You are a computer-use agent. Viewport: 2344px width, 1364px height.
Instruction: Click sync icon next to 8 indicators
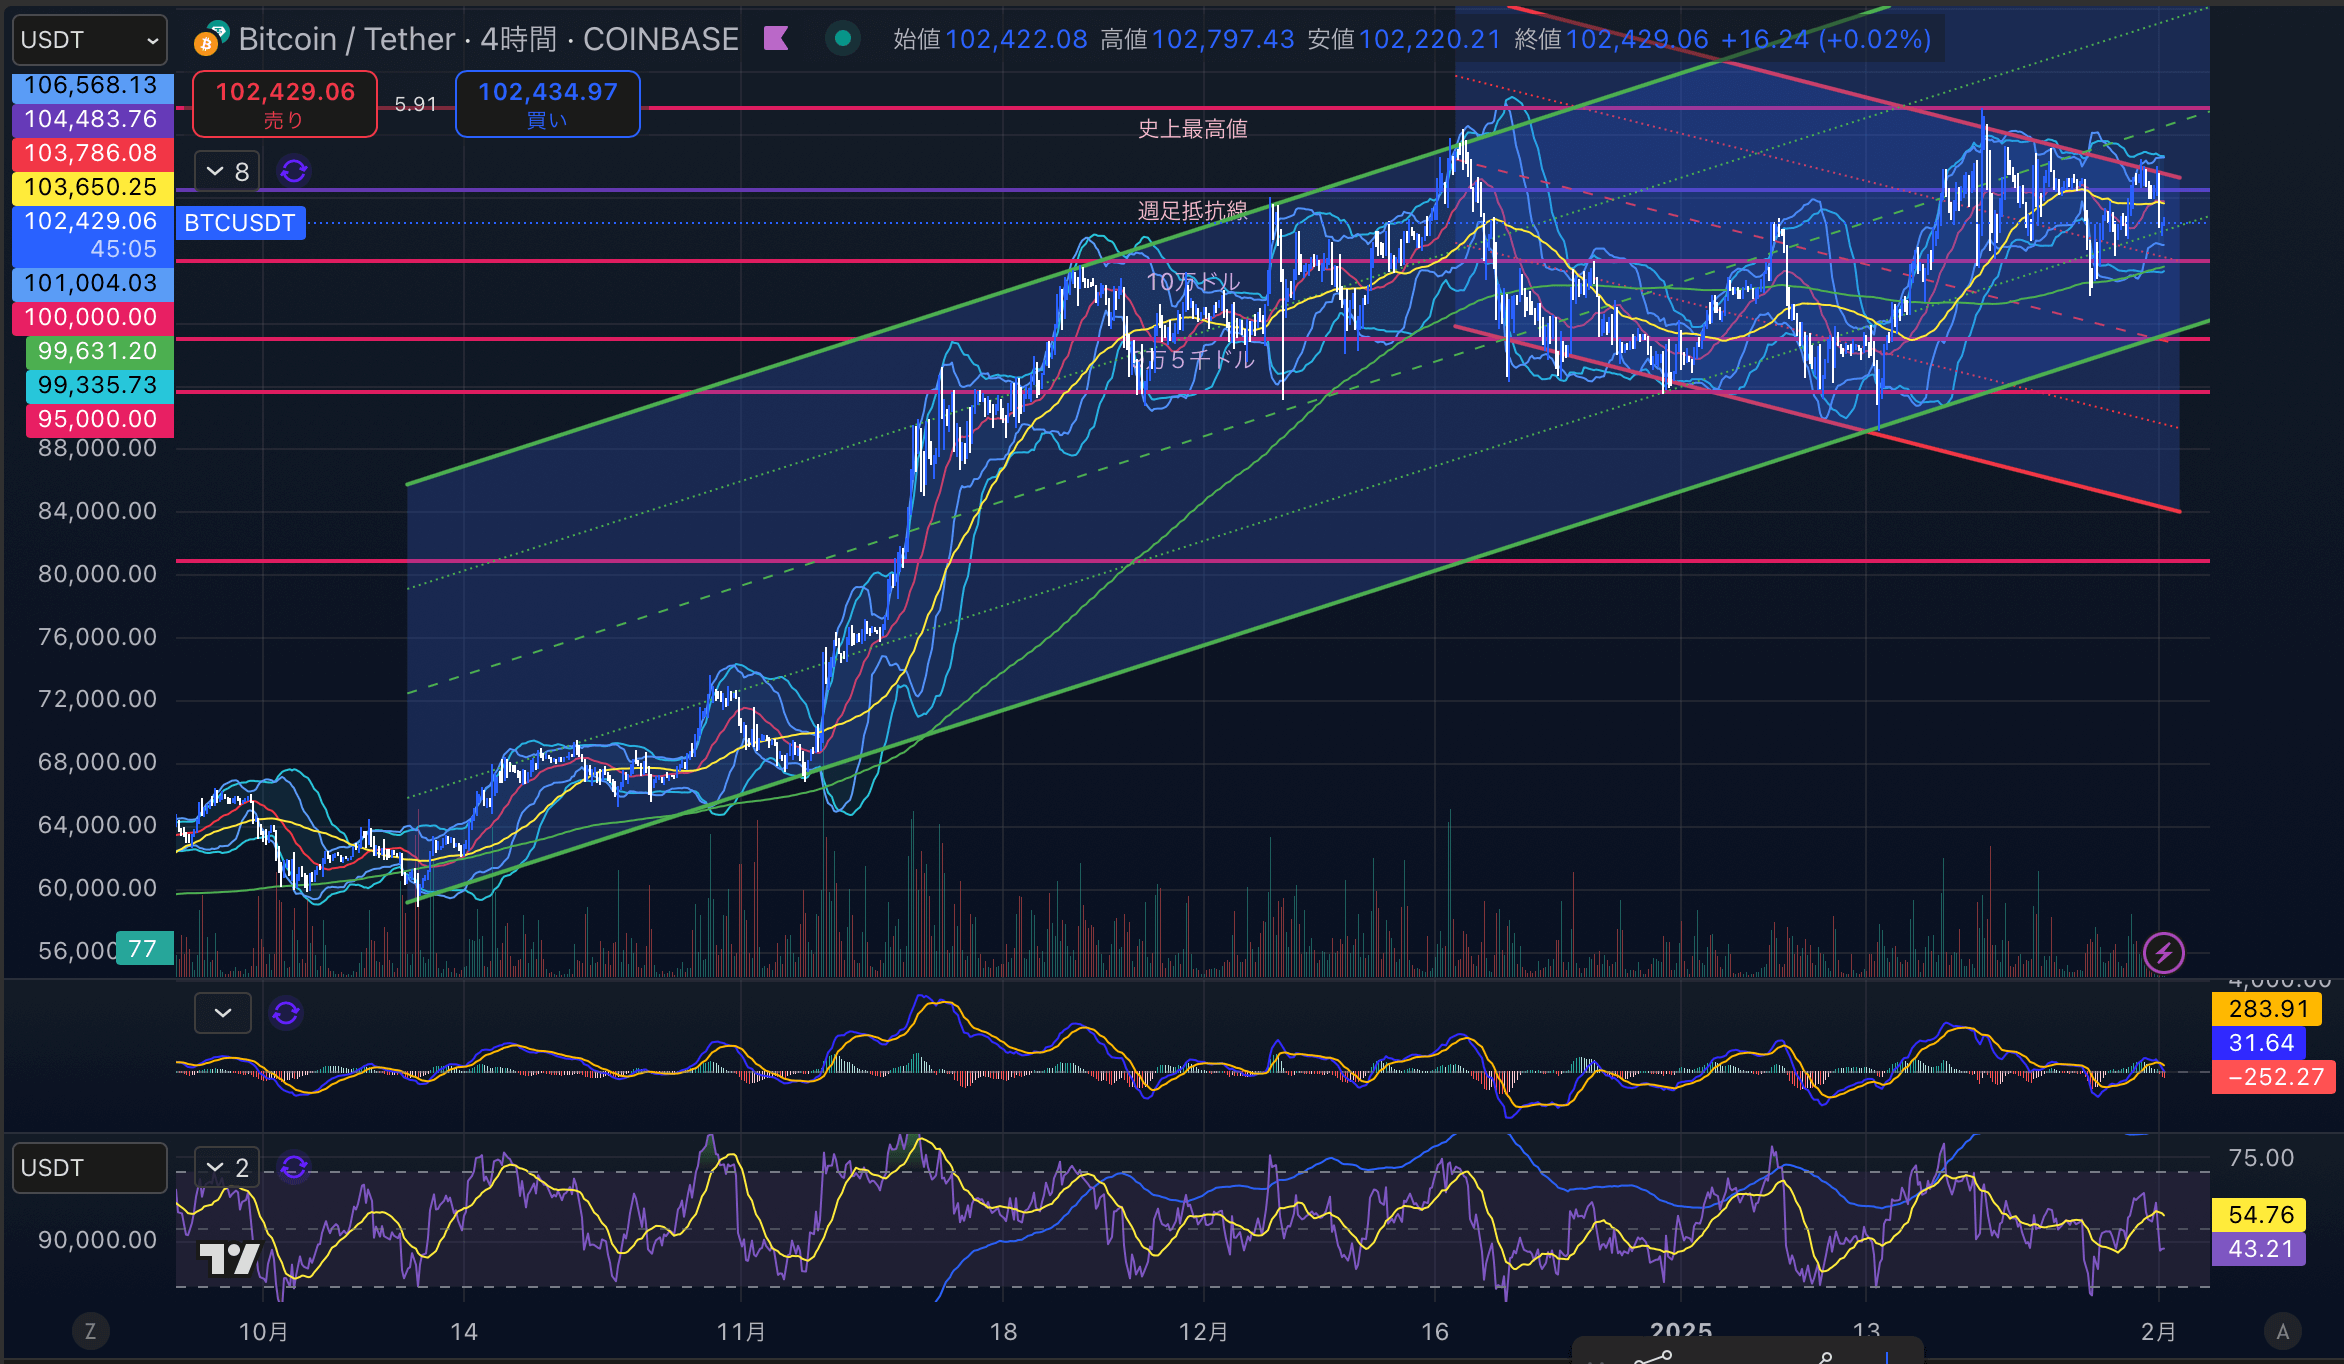[294, 172]
